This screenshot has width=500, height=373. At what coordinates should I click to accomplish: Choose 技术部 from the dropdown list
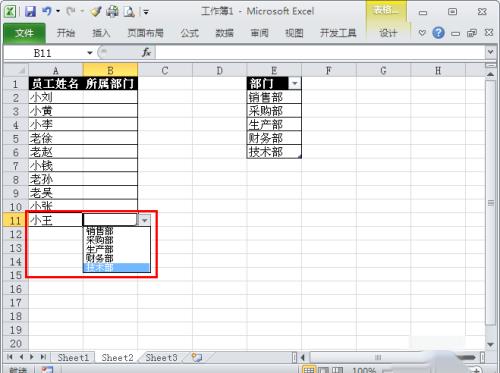117,268
